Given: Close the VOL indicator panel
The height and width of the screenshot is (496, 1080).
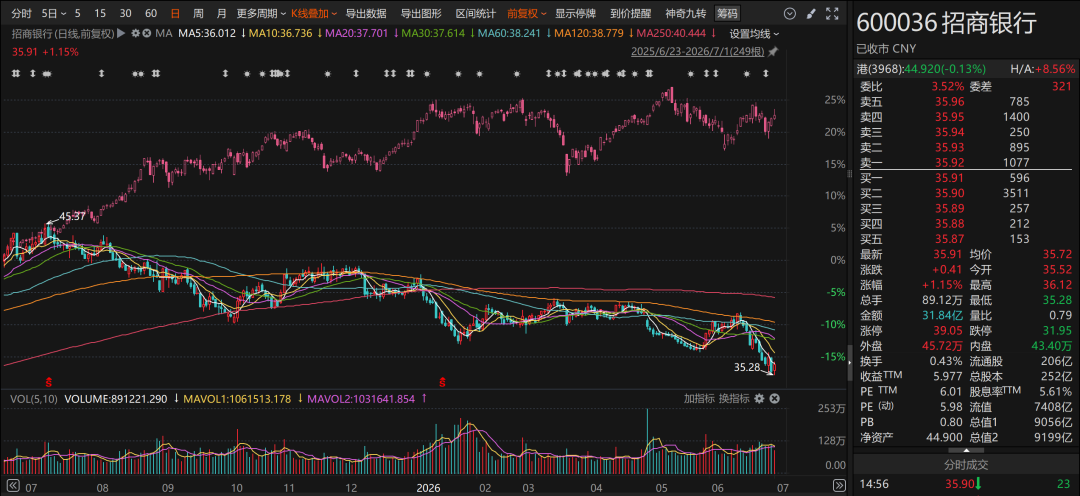Looking at the screenshot, I should pyautogui.click(x=773, y=398).
